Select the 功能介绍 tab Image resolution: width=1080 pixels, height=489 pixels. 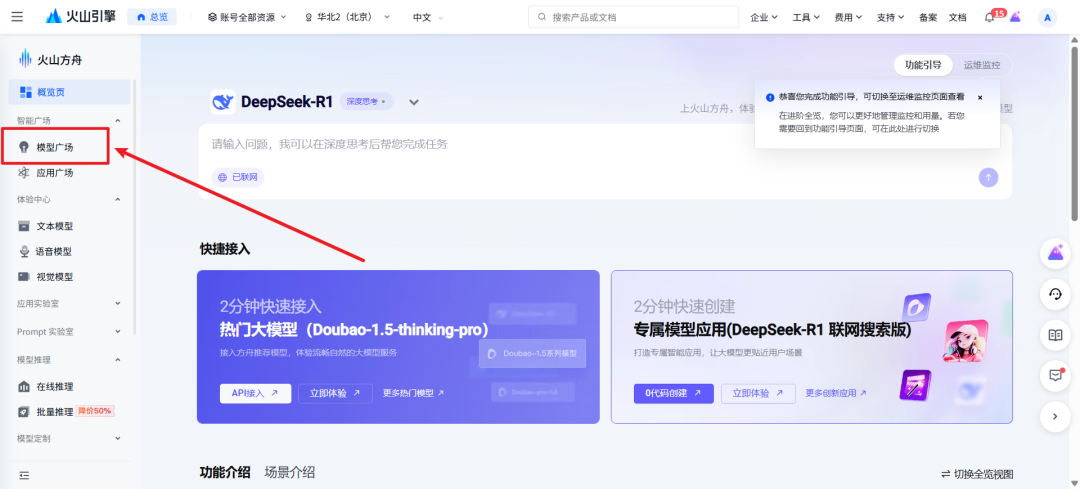(225, 472)
